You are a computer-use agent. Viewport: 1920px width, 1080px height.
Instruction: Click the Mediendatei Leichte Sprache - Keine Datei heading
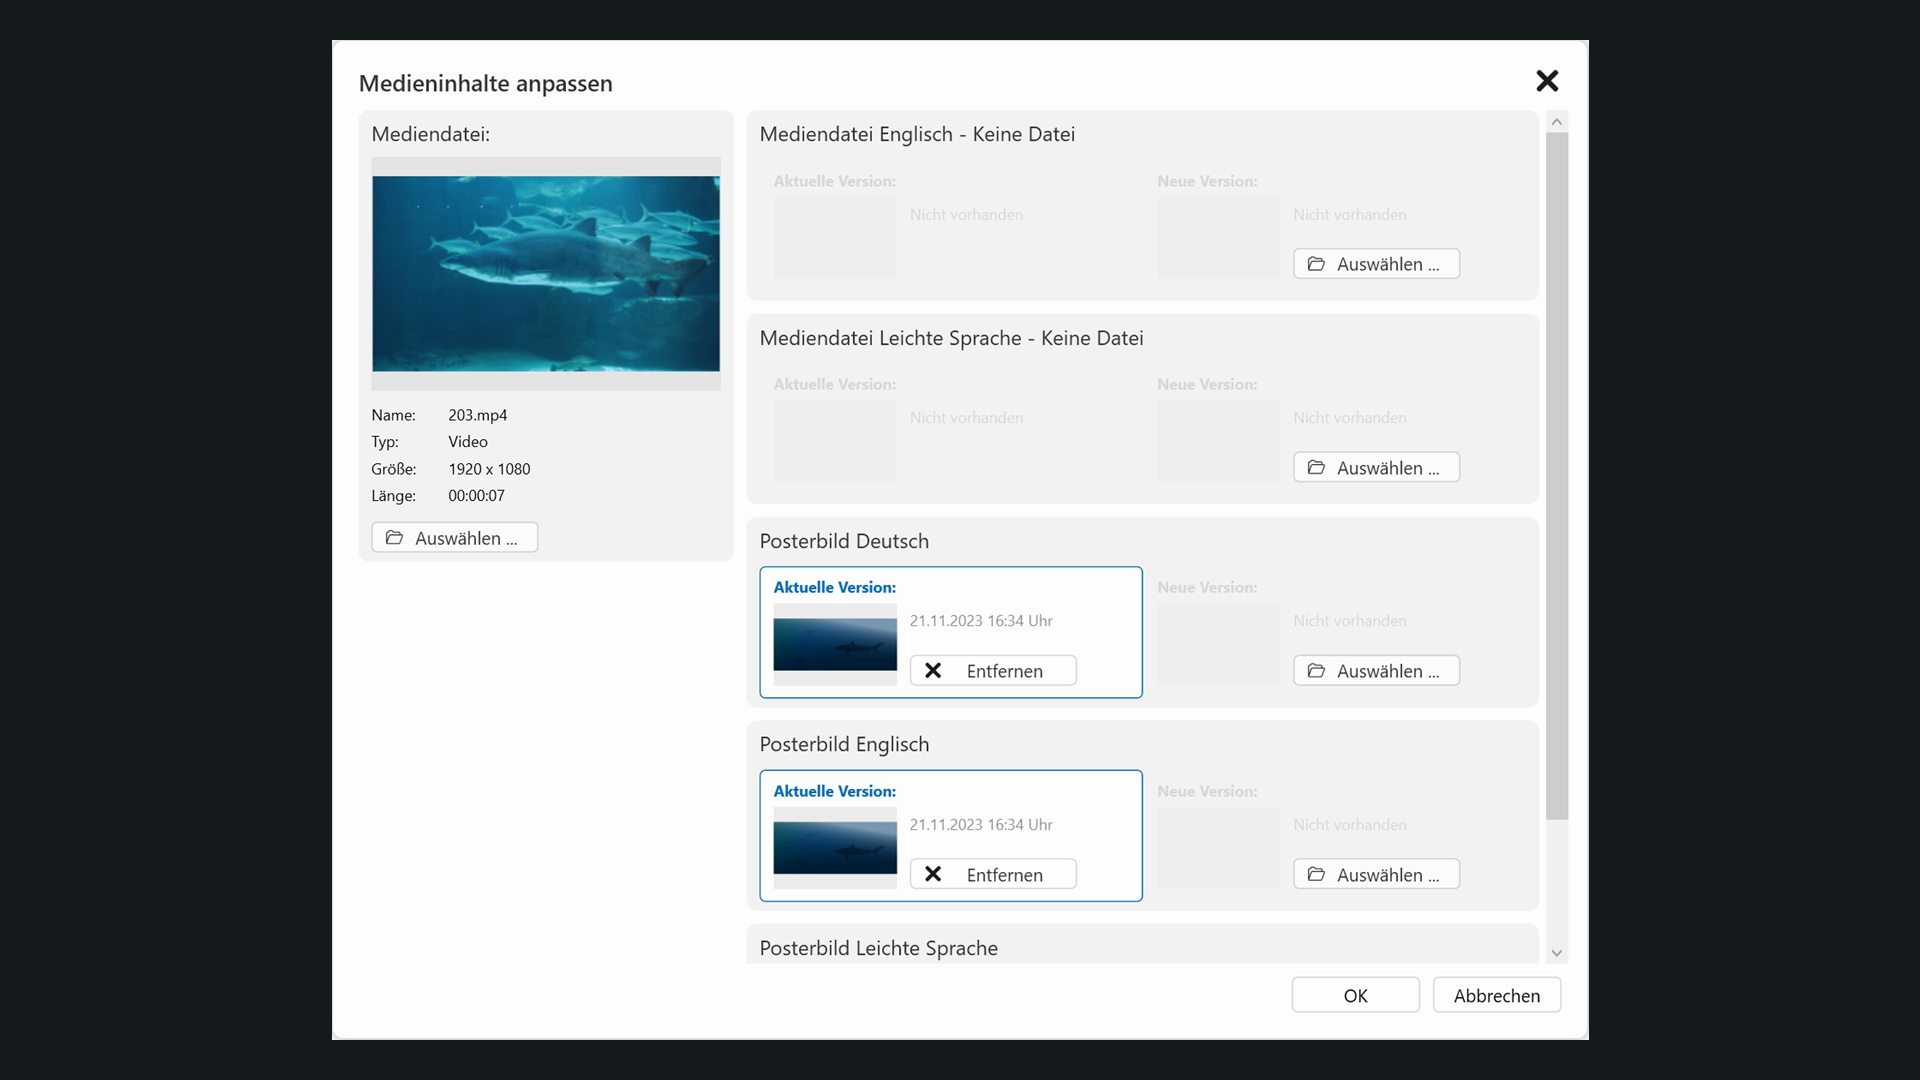[951, 339]
